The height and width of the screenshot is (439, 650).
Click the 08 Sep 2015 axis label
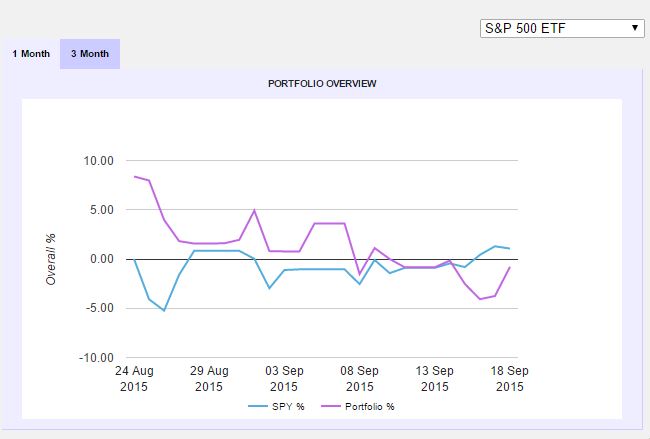click(x=359, y=378)
